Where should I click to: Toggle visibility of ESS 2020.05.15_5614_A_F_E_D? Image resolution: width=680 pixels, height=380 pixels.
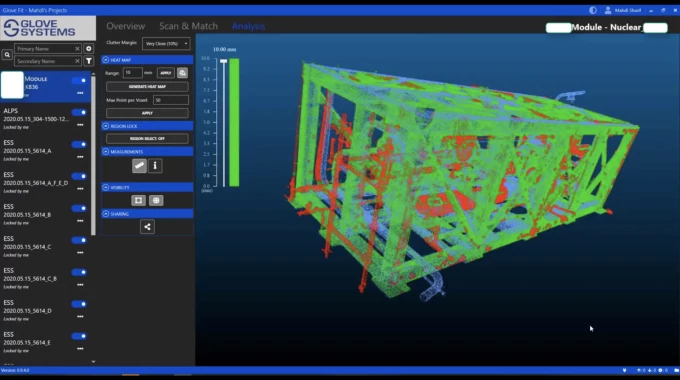coord(79,176)
